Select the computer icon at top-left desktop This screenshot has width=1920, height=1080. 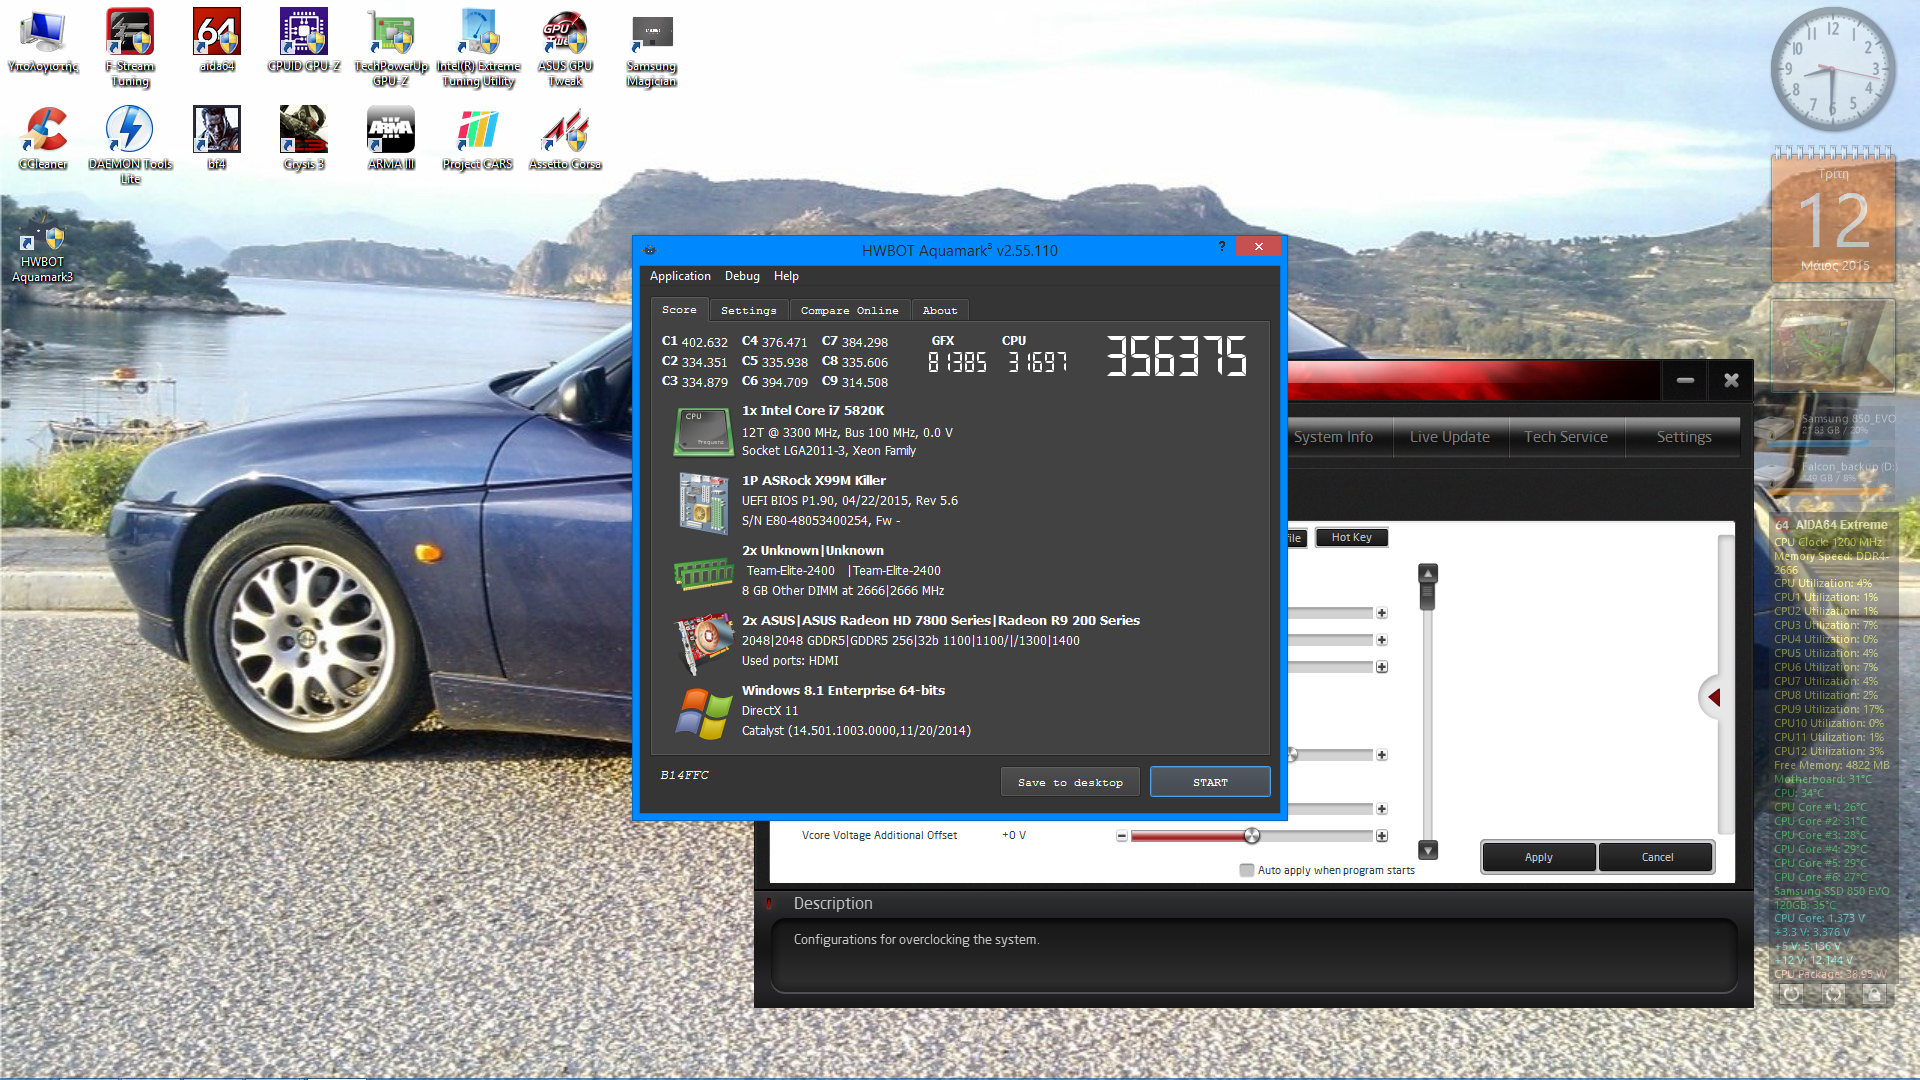coord(43,40)
